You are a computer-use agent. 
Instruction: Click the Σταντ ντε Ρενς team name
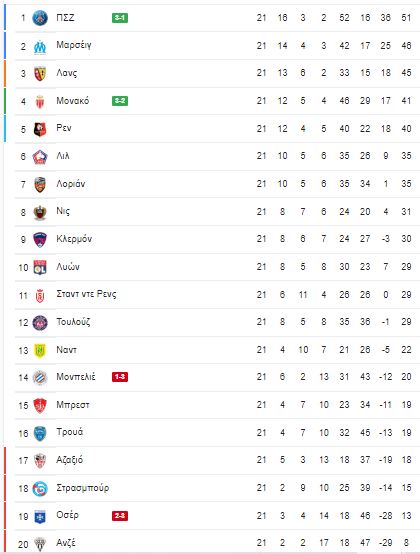[x=86, y=294]
